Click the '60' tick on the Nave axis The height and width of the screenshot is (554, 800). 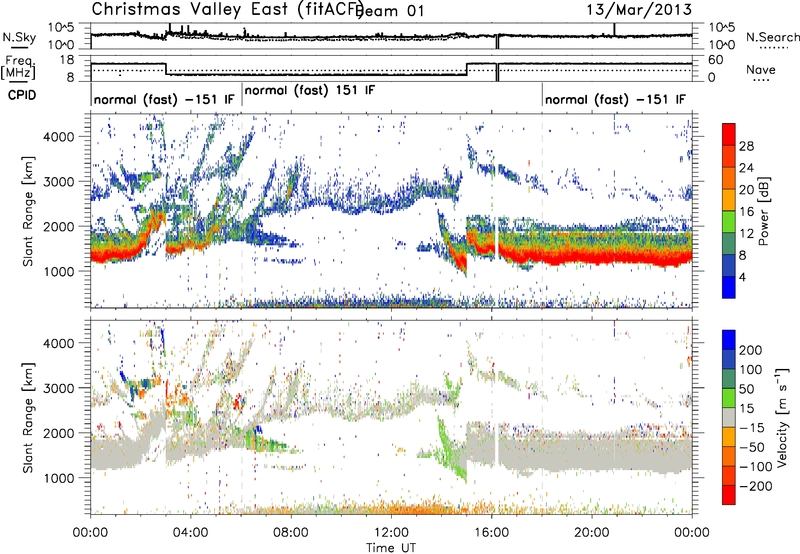[x=715, y=60]
